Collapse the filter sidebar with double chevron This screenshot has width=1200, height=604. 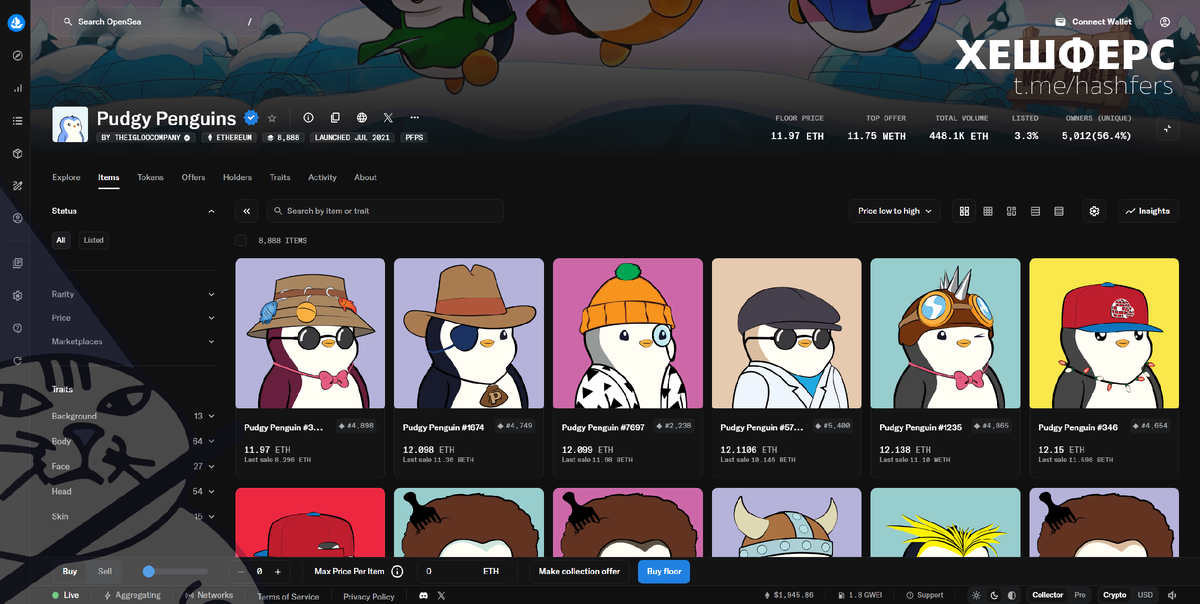click(248, 211)
